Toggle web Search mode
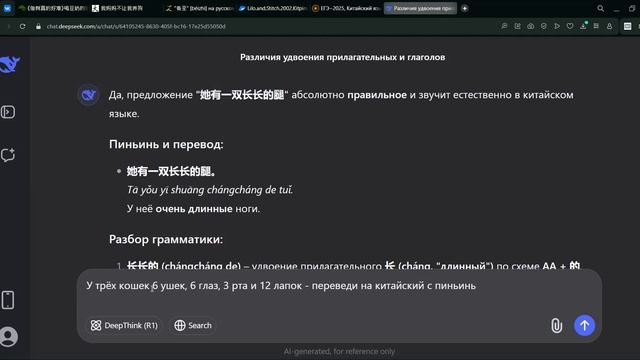Image resolution: width=640 pixels, height=360 pixels. [x=193, y=325]
